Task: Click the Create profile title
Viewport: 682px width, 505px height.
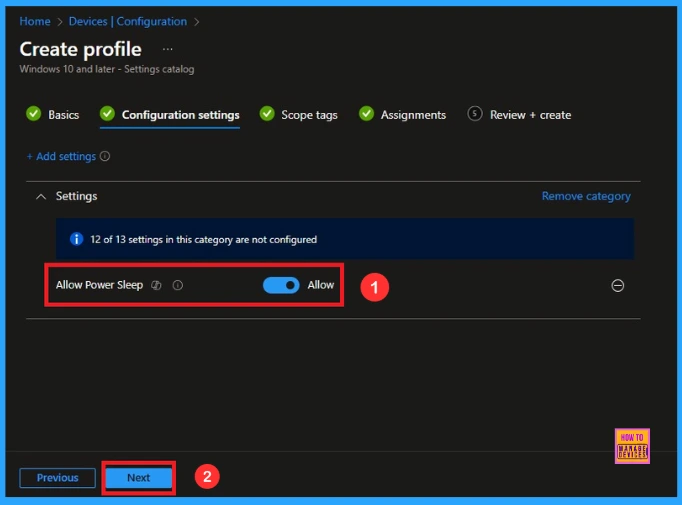Action: pyautogui.click(x=80, y=49)
